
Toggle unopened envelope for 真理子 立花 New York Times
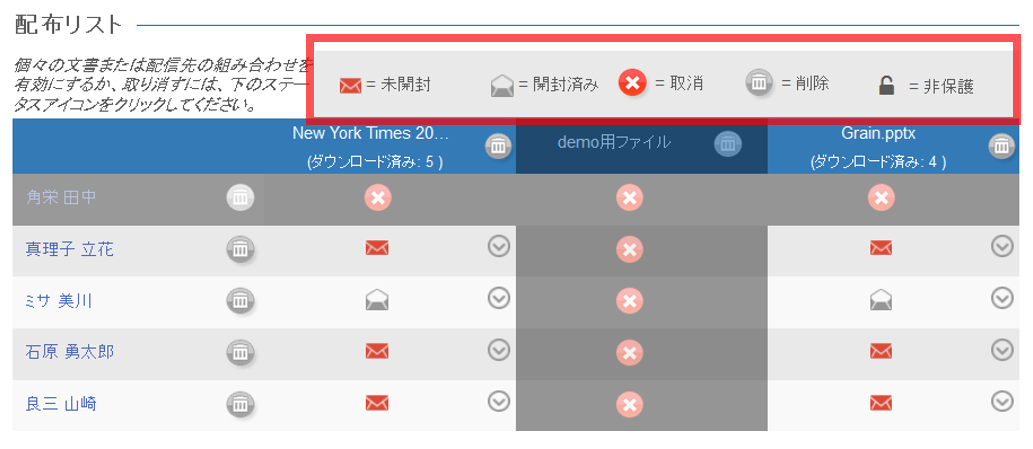pos(377,248)
